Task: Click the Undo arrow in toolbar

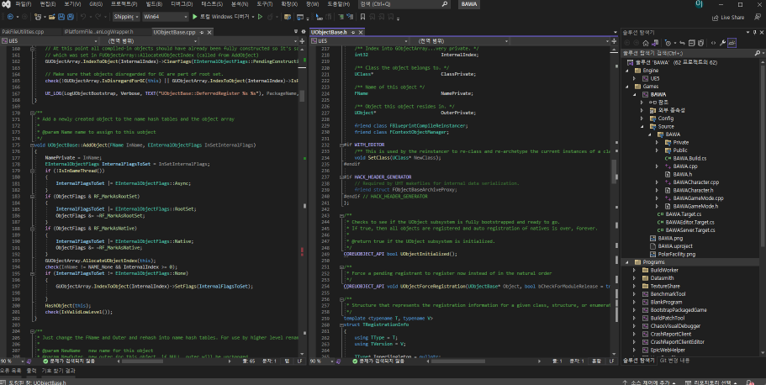Action: tap(83, 17)
